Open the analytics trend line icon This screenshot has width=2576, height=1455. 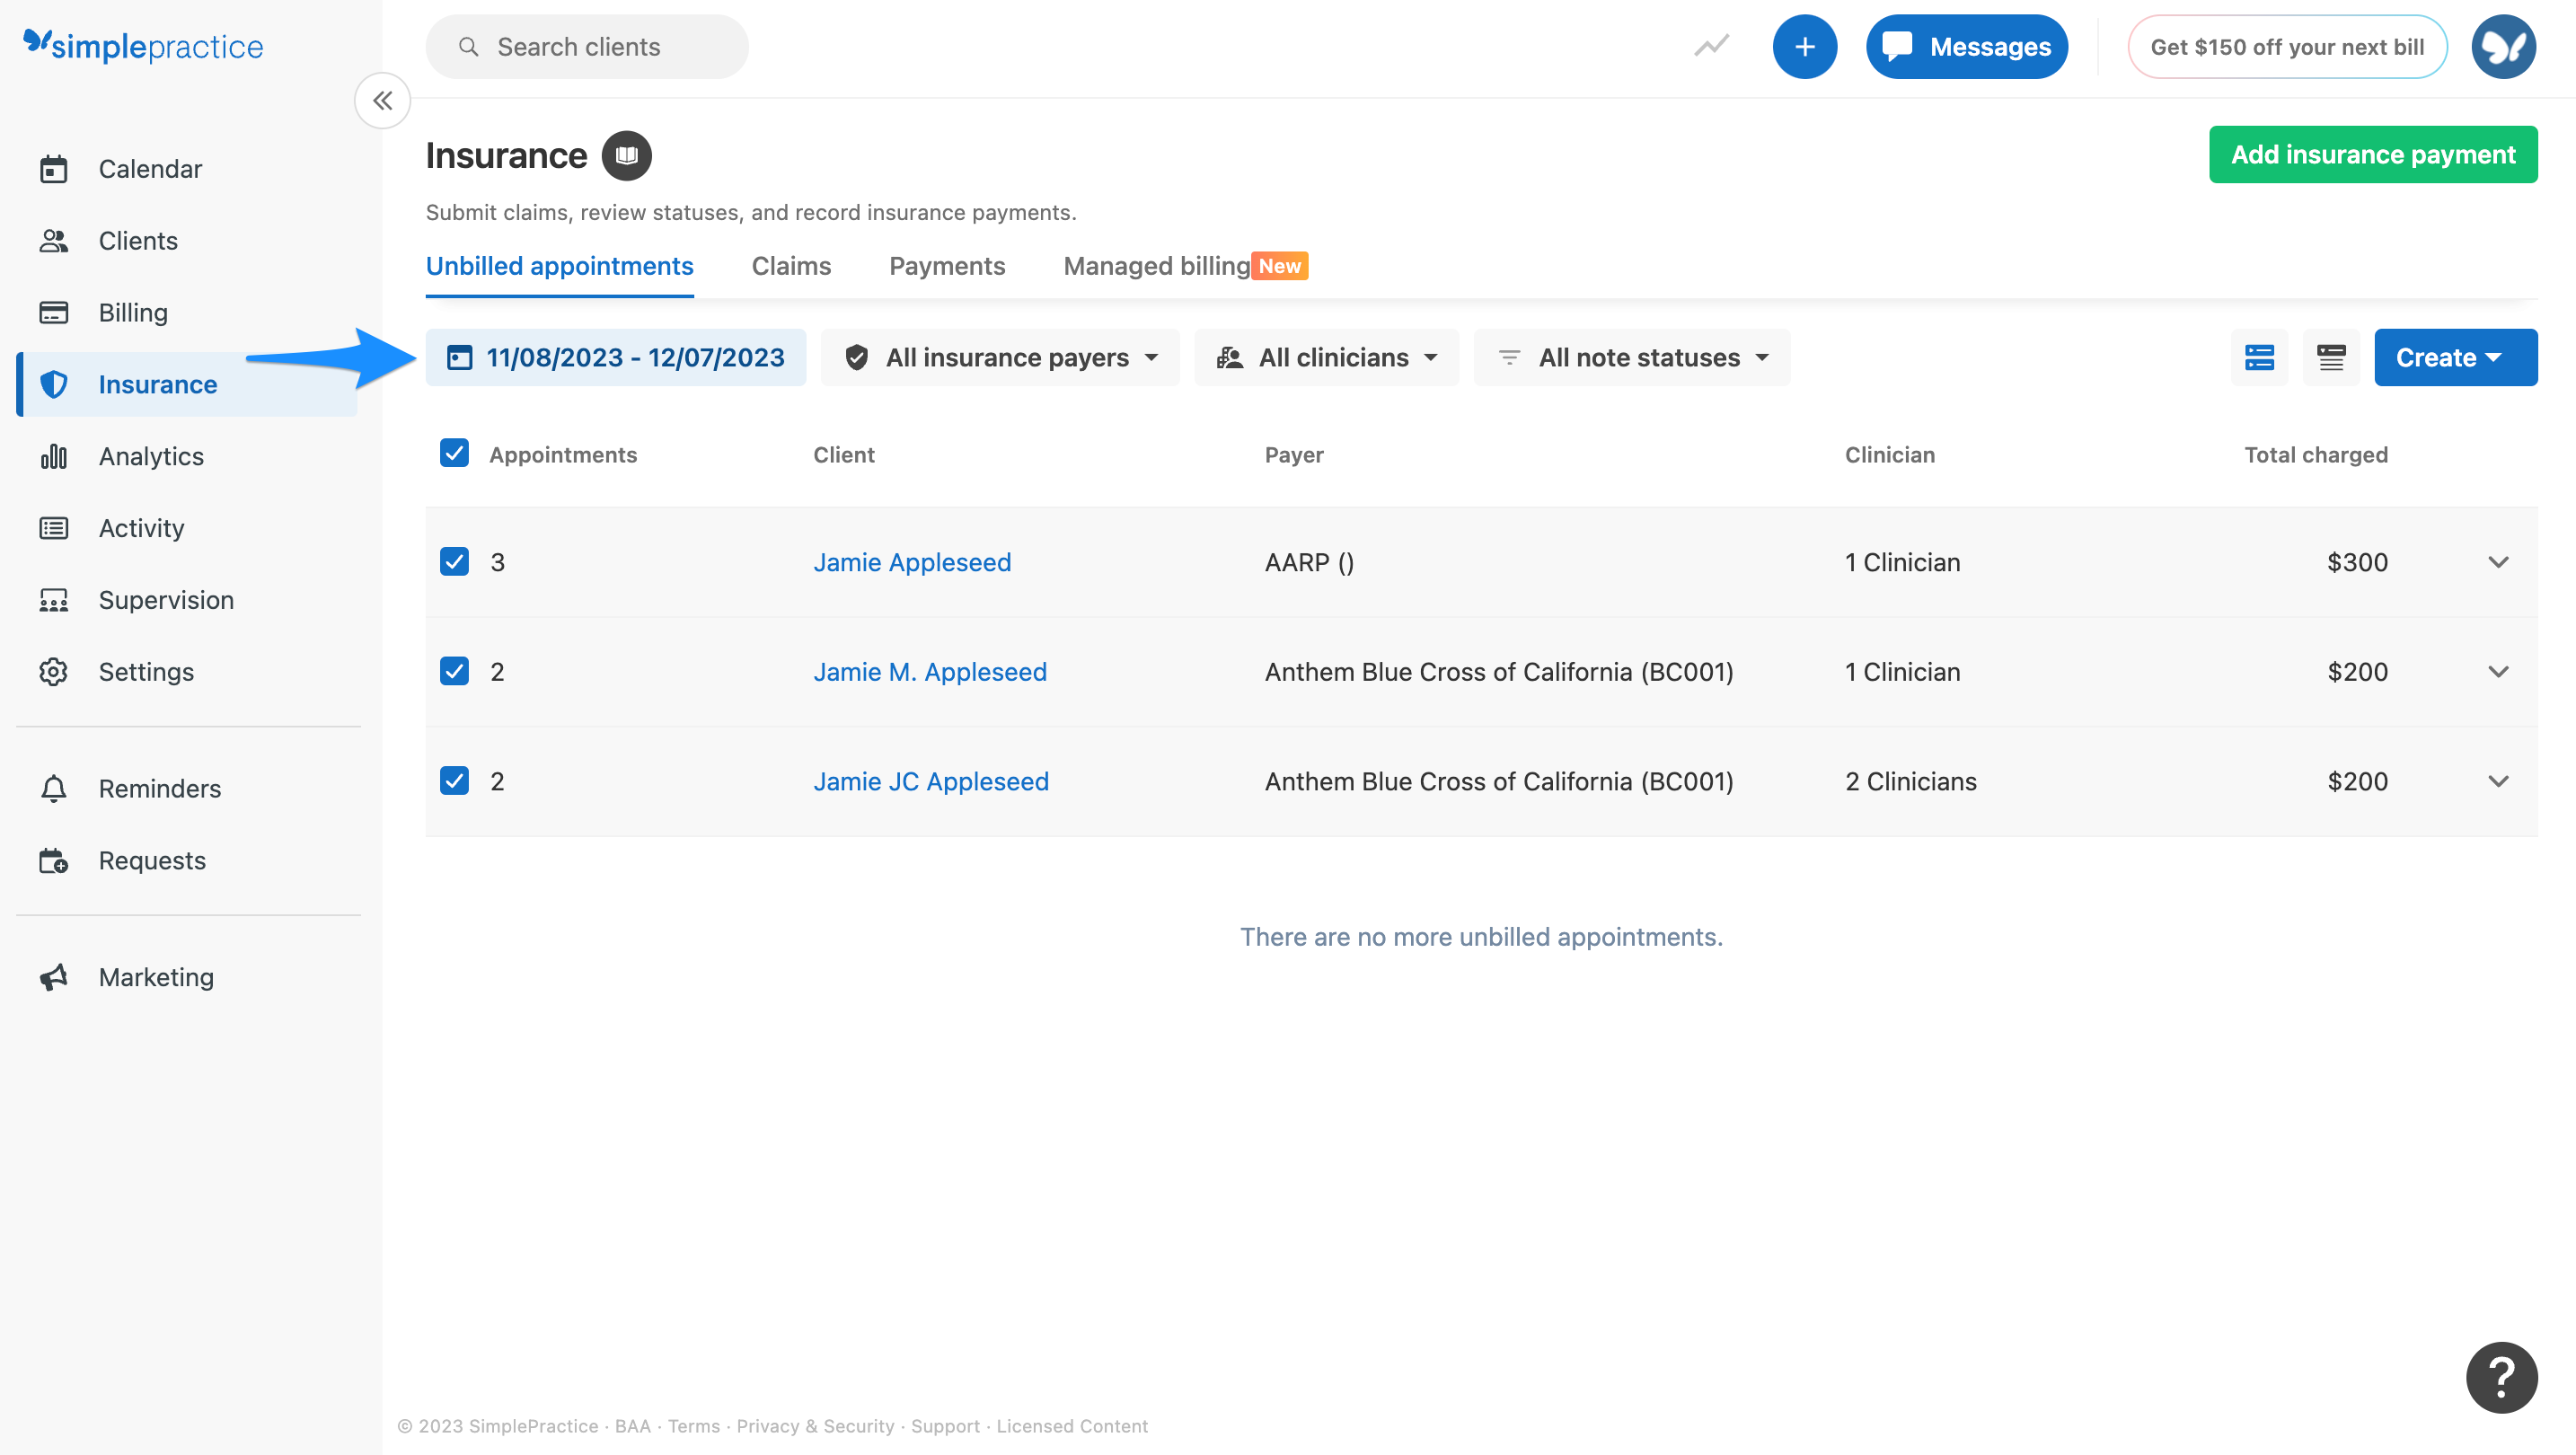[x=1711, y=46]
